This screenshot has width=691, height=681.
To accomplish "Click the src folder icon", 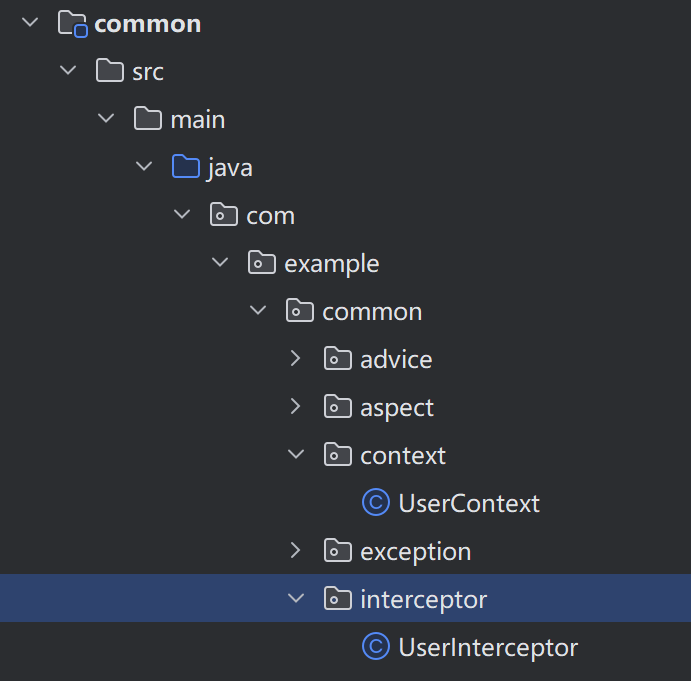I will 109,71.
